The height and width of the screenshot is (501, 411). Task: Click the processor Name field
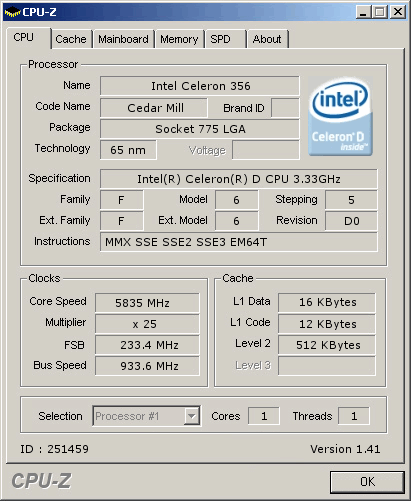200,86
